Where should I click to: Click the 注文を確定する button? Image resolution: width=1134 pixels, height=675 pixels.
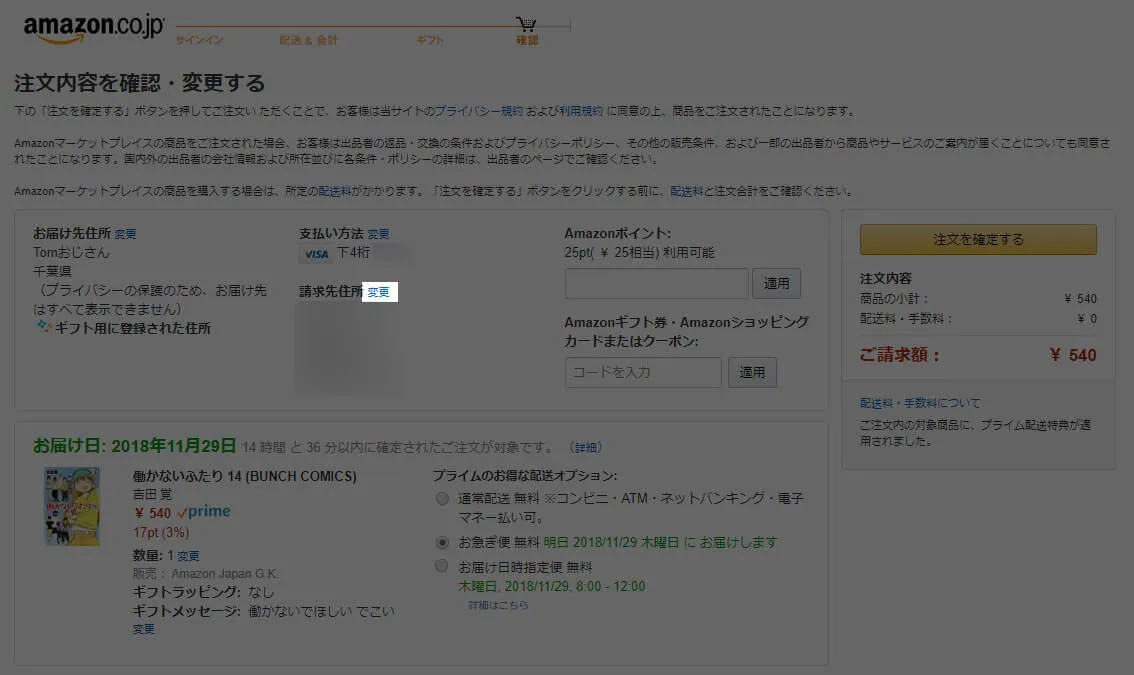(978, 239)
